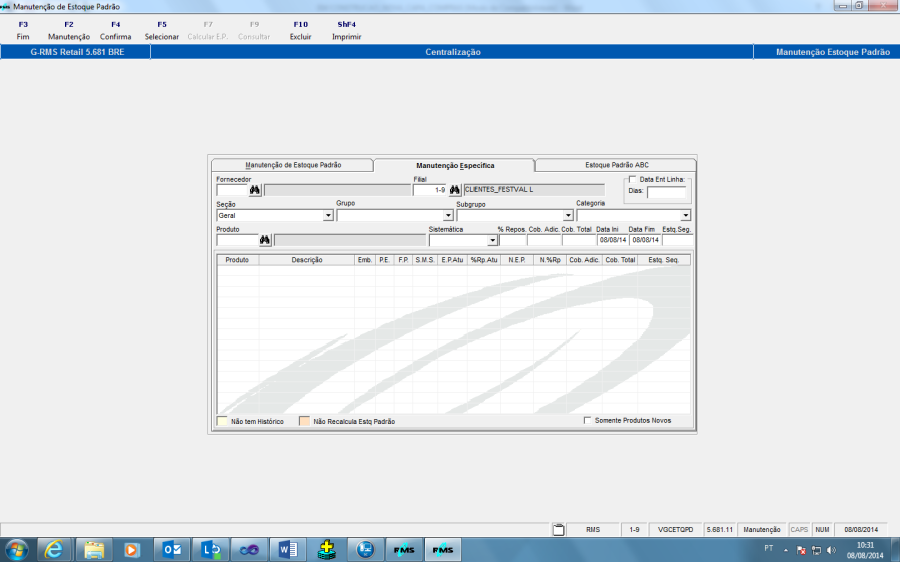Open the yellow plus app in taskbar

pyautogui.click(x=327, y=550)
